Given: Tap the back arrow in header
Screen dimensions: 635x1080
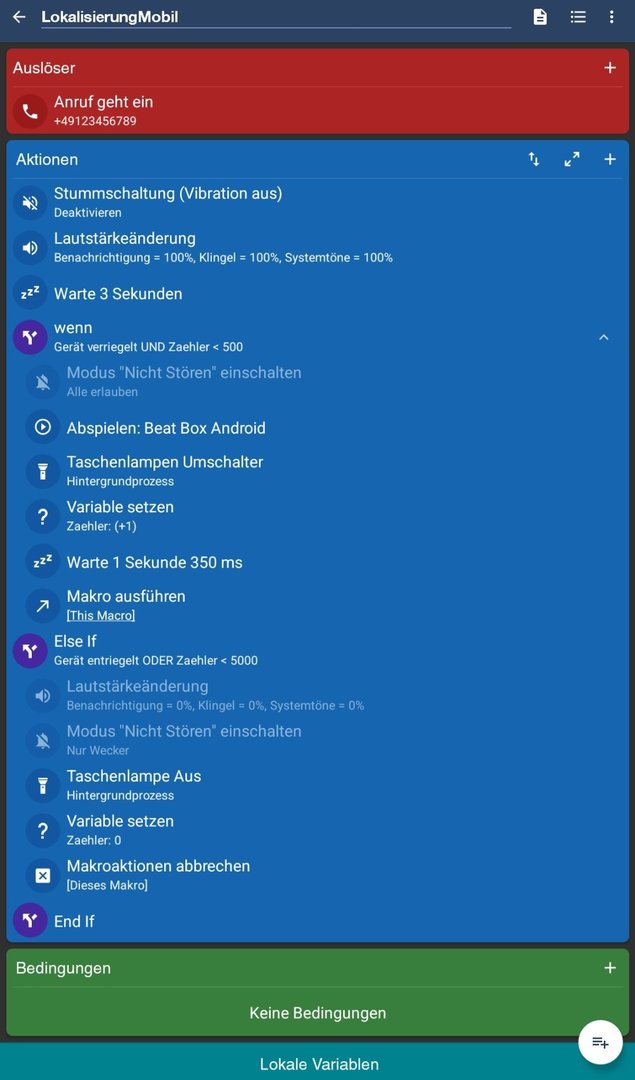Looking at the screenshot, I should (19, 17).
